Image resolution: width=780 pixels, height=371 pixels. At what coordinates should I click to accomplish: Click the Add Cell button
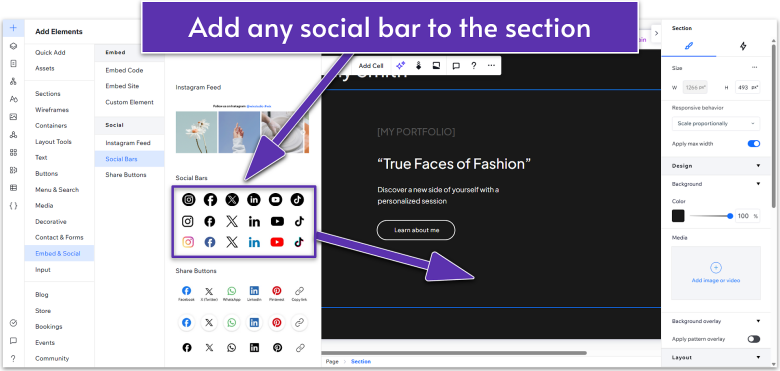(x=371, y=66)
